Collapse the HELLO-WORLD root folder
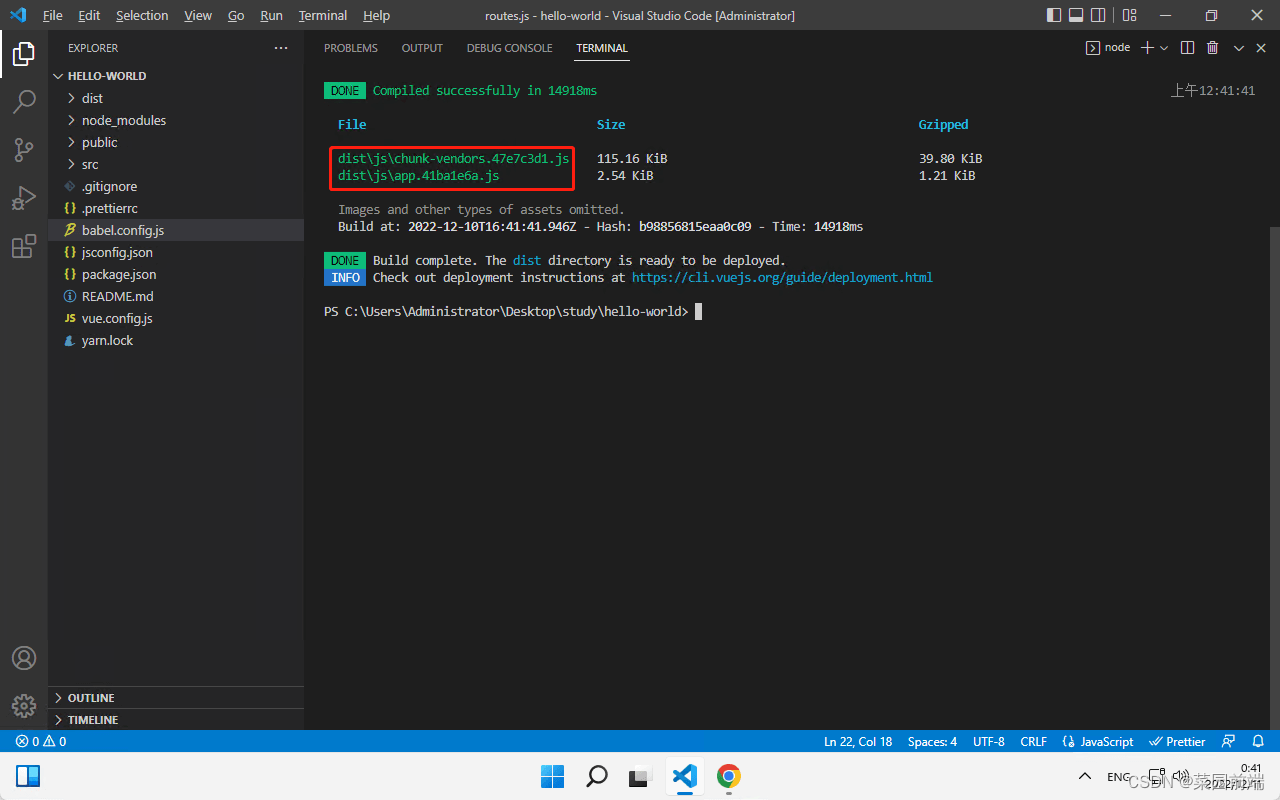 [176, 76]
